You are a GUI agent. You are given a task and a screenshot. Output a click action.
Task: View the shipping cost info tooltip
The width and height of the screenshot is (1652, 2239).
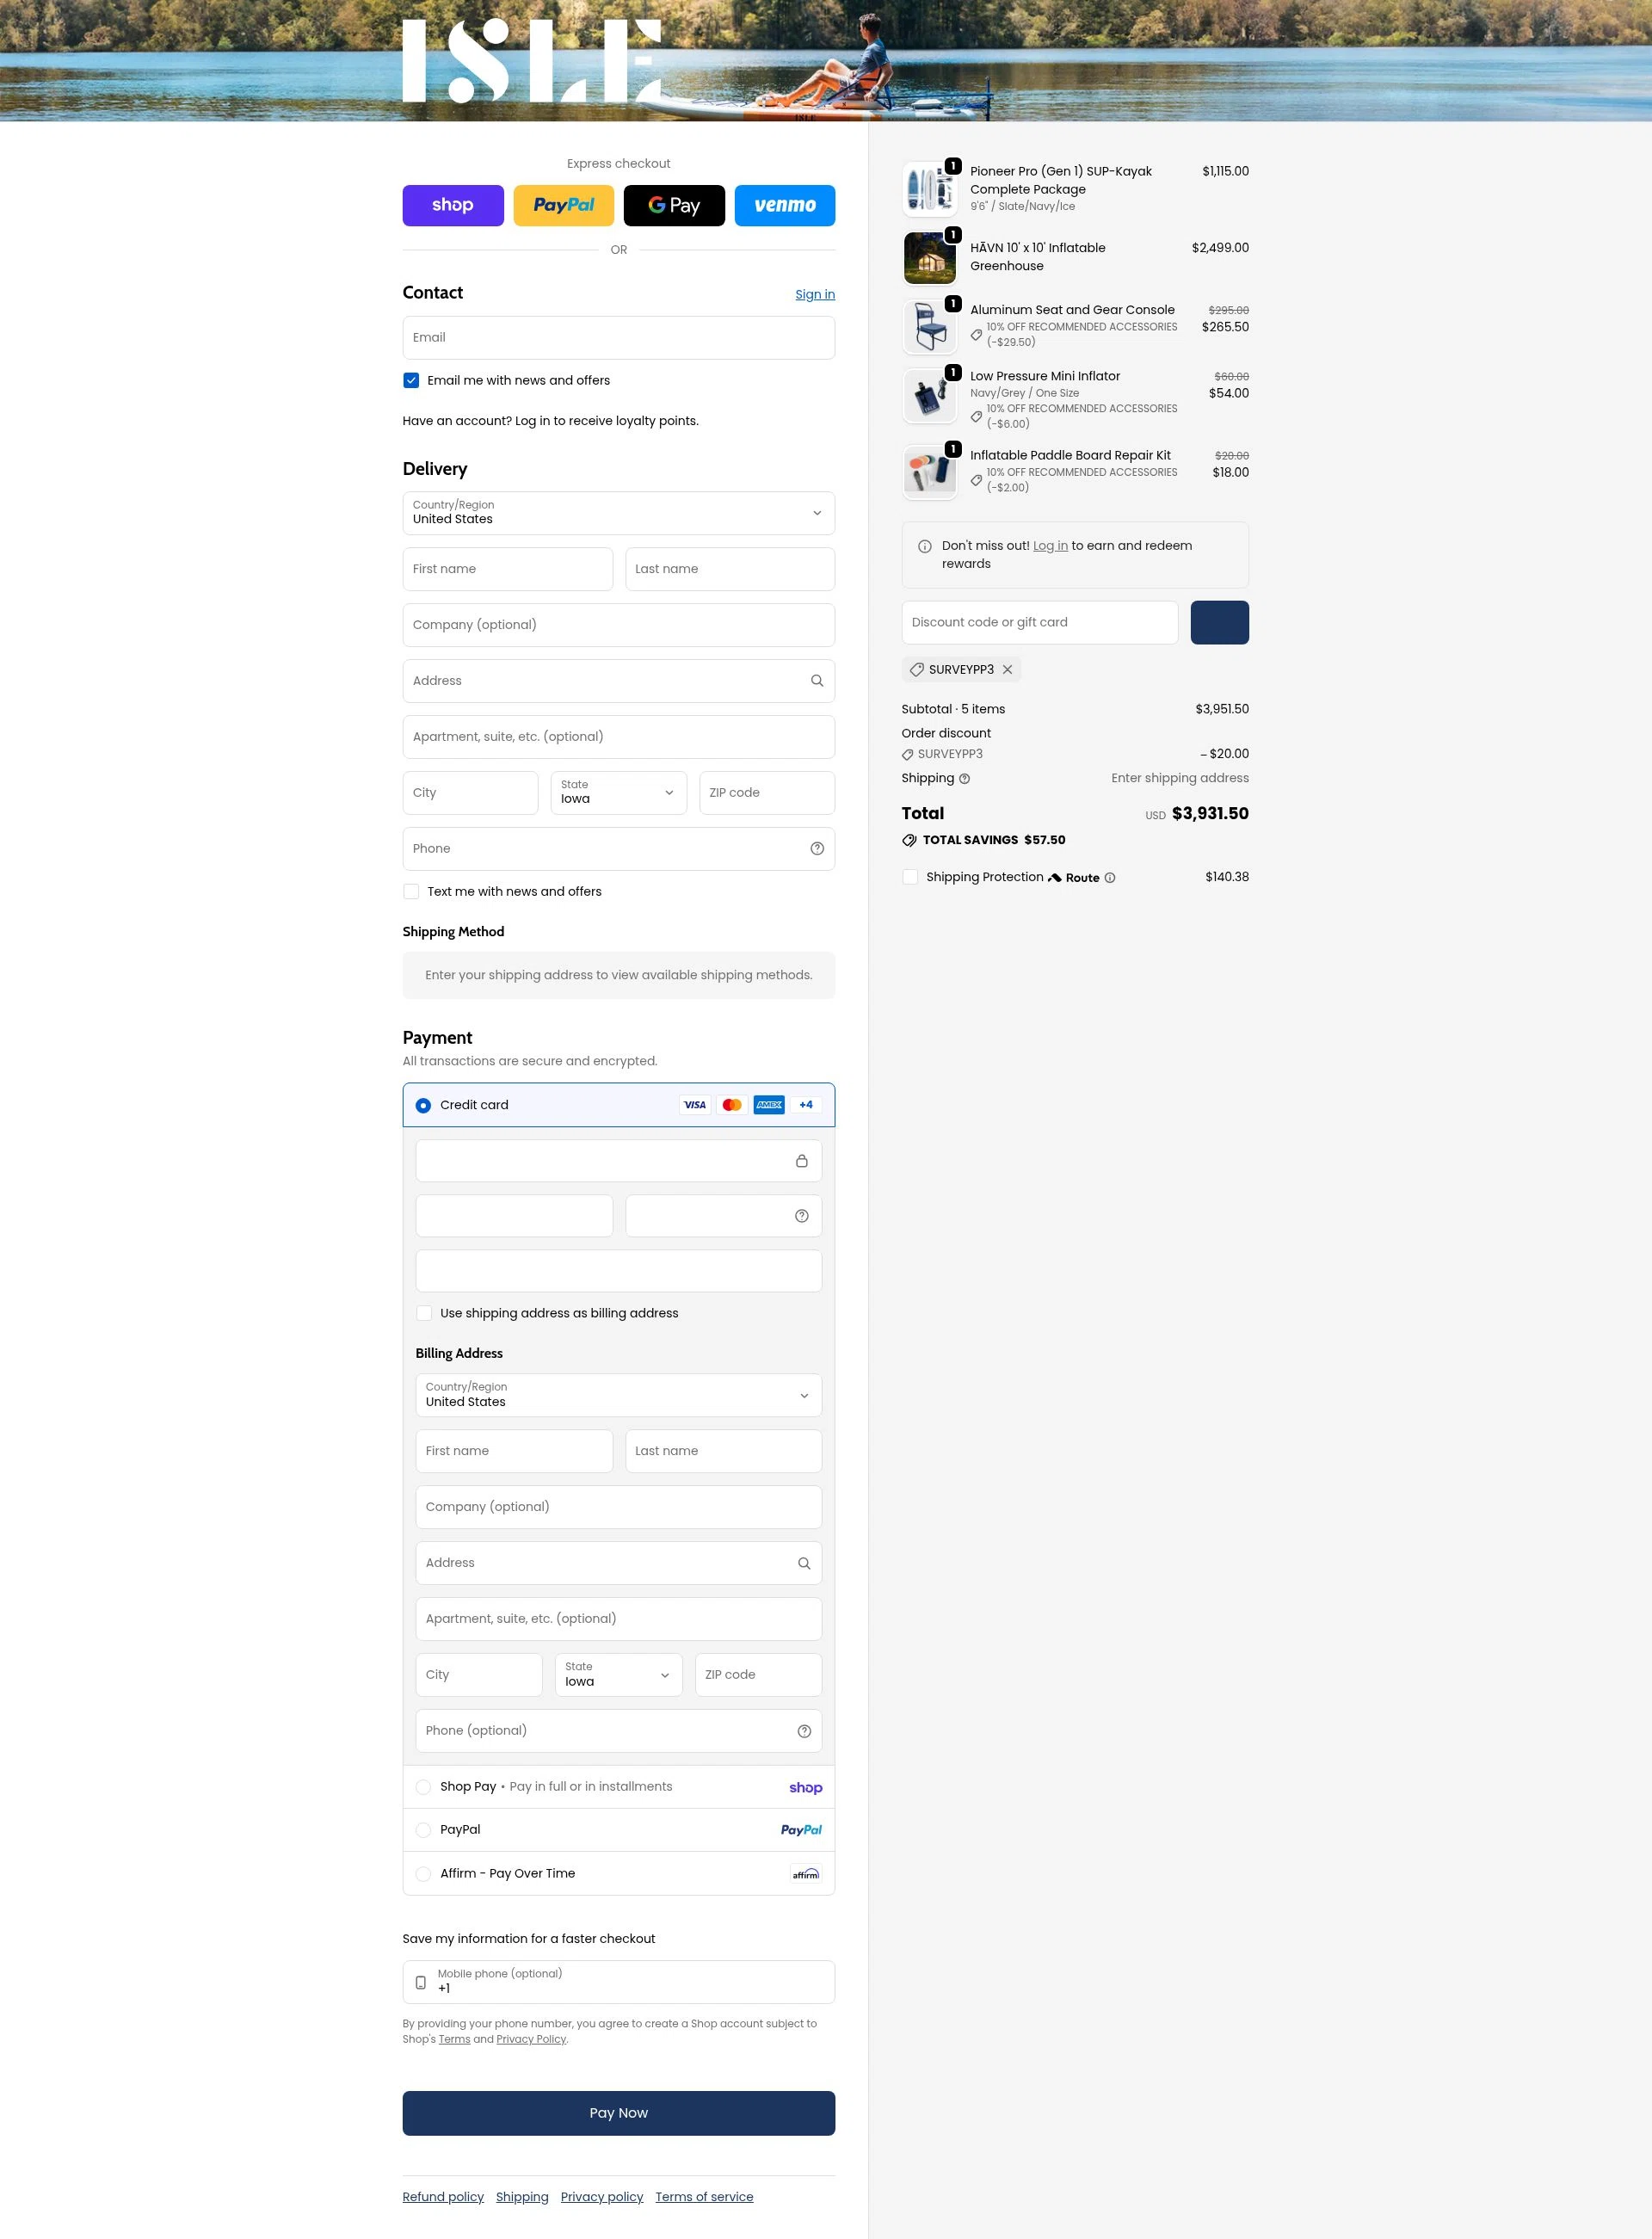click(x=965, y=778)
